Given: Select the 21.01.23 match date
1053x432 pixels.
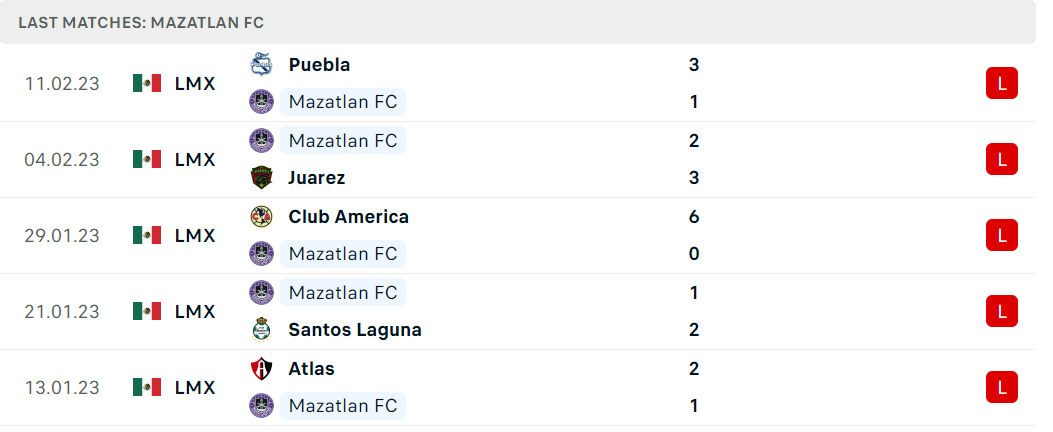Looking at the screenshot, I should click(62, 312).
